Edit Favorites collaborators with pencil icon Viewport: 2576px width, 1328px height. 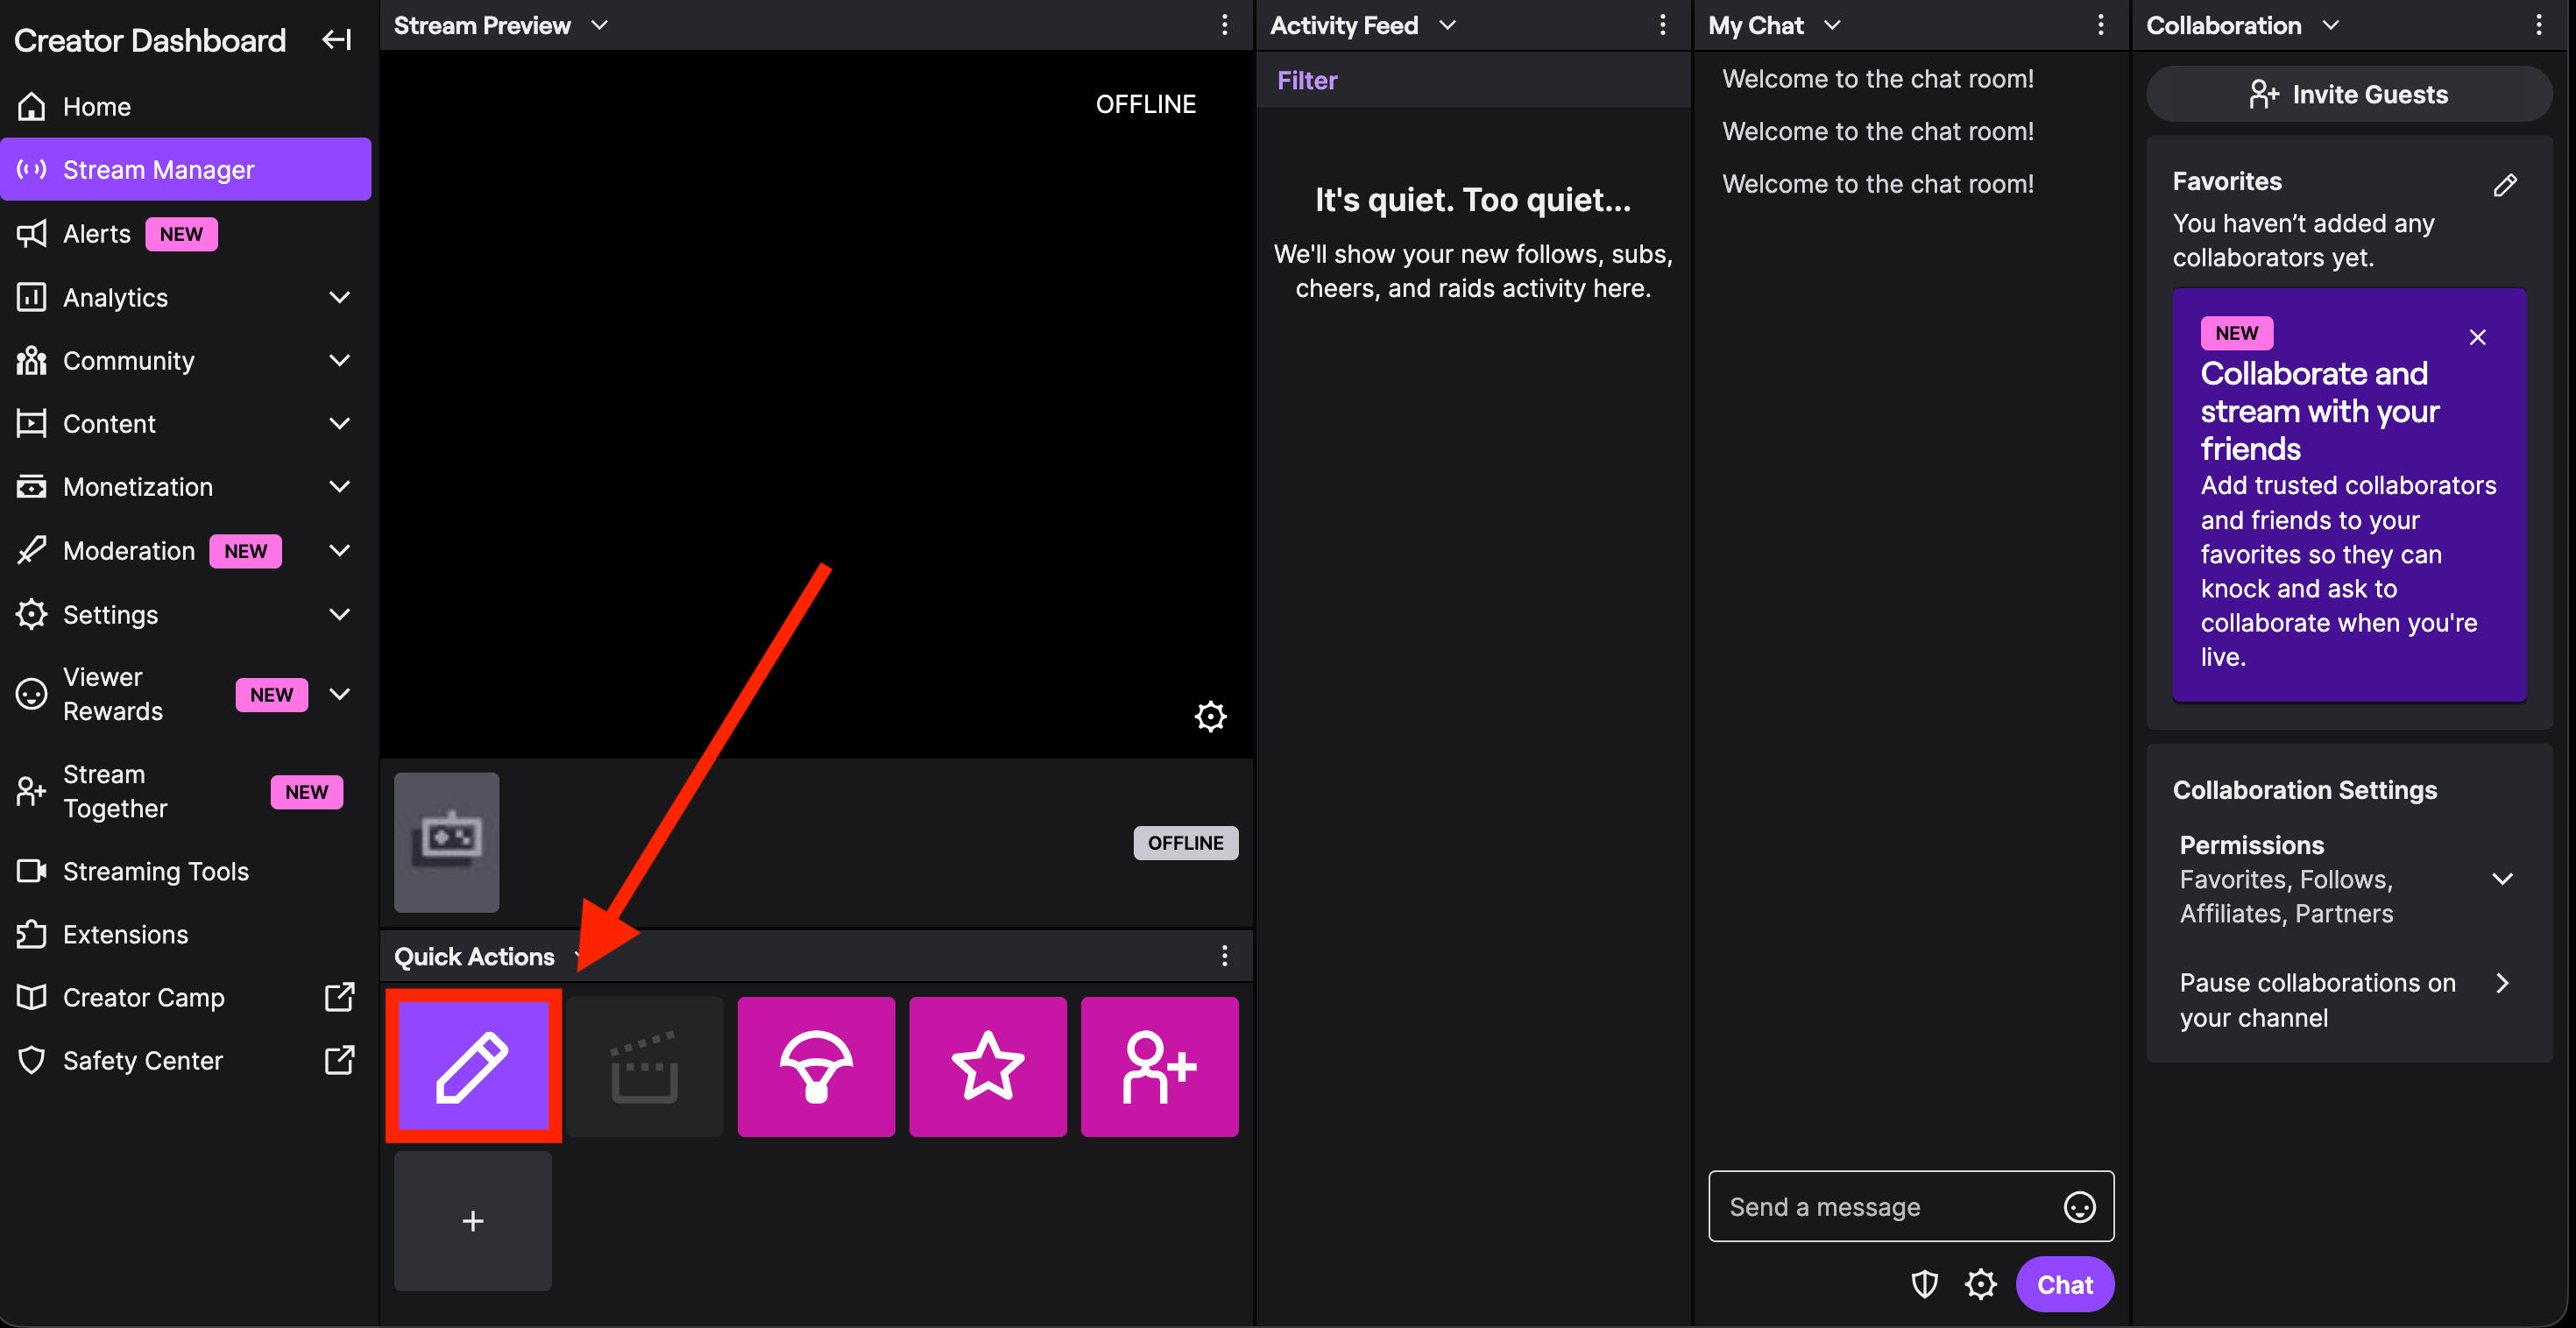(2504, 185)
